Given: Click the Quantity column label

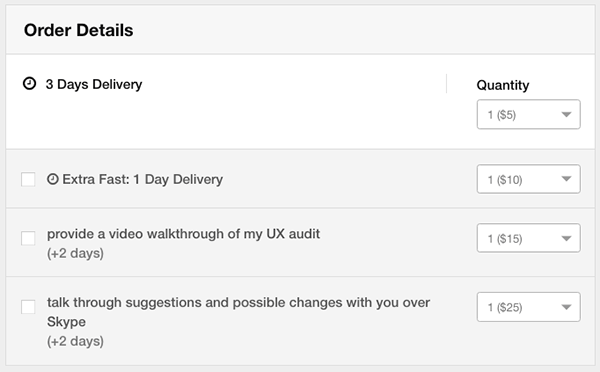Looking at the screenshot, I should [x=503, y=85].
